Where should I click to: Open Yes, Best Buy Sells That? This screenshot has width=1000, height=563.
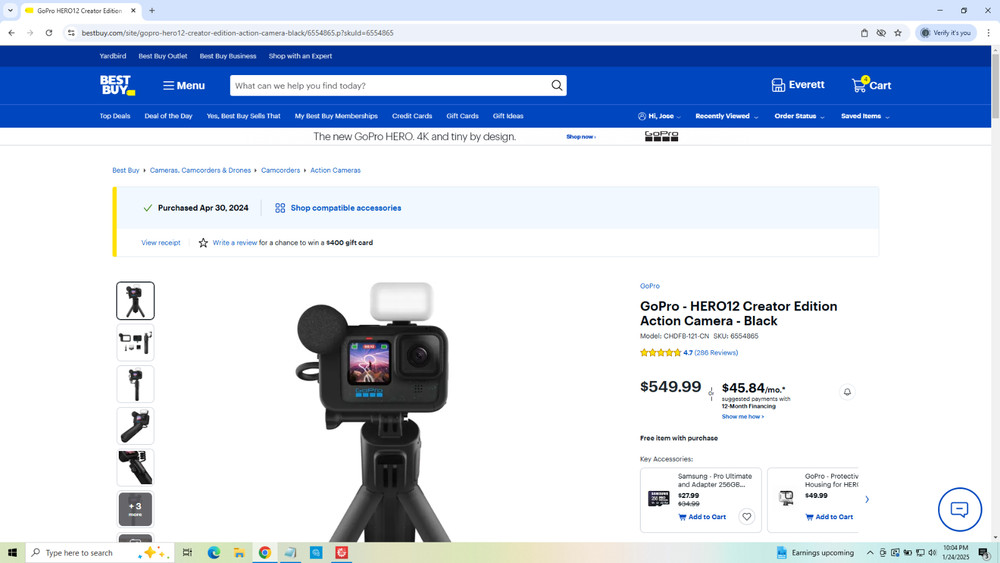click(x=244, y=116)
